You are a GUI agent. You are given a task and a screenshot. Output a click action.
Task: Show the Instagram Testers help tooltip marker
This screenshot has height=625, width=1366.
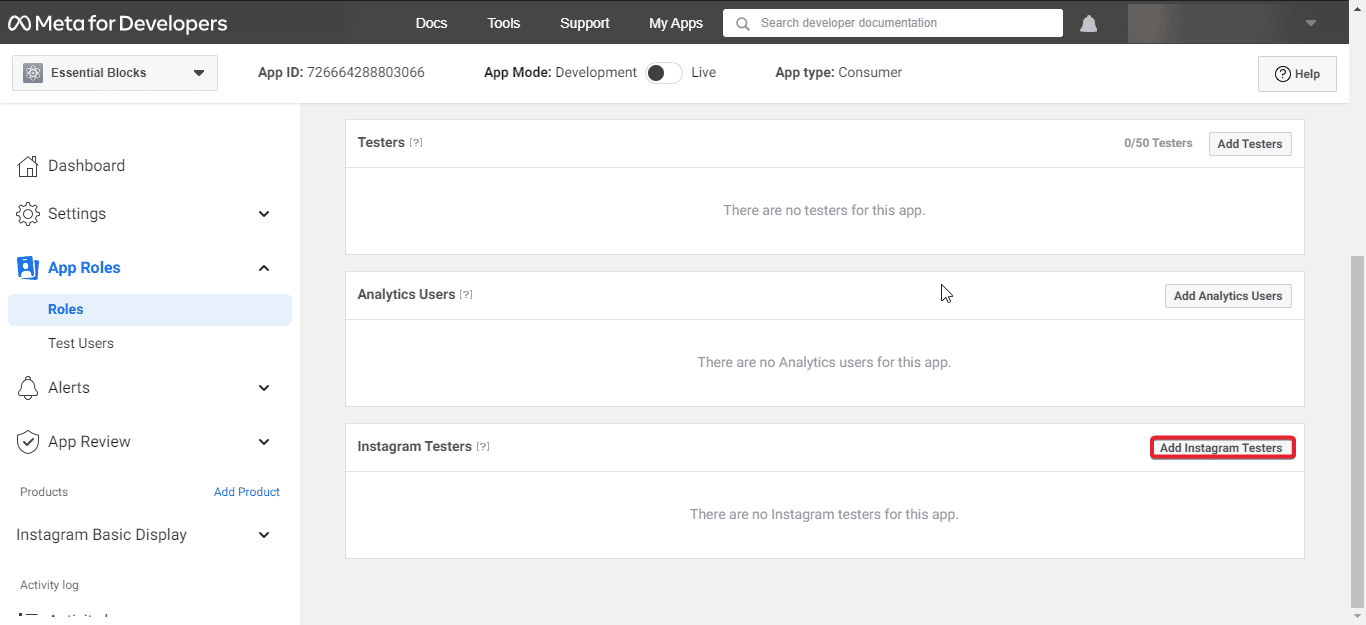point(483,447)
